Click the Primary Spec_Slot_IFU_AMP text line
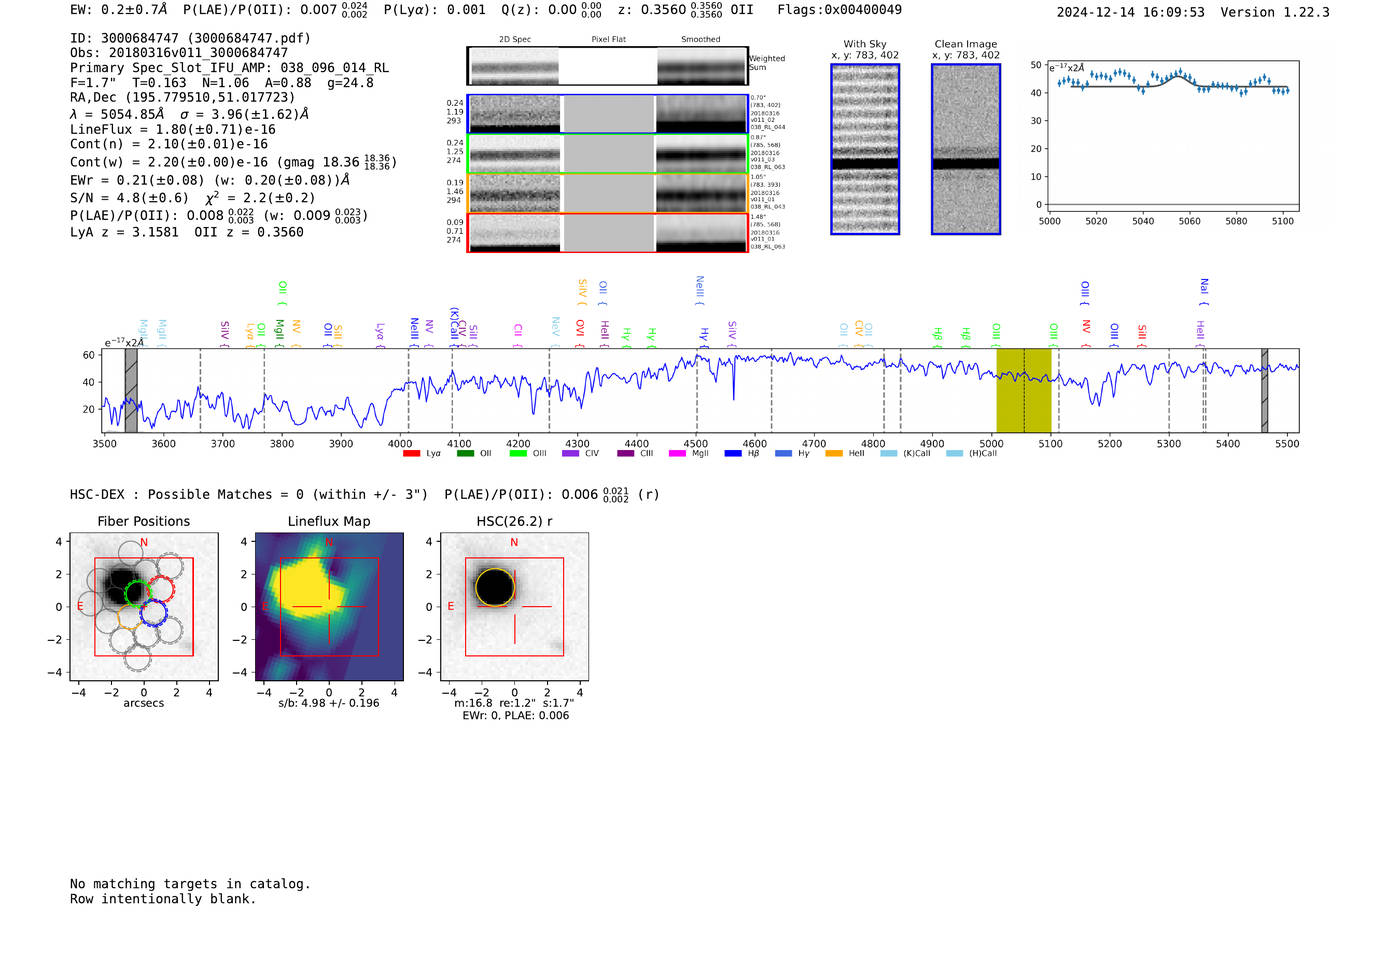 click(x=229, y=68)
